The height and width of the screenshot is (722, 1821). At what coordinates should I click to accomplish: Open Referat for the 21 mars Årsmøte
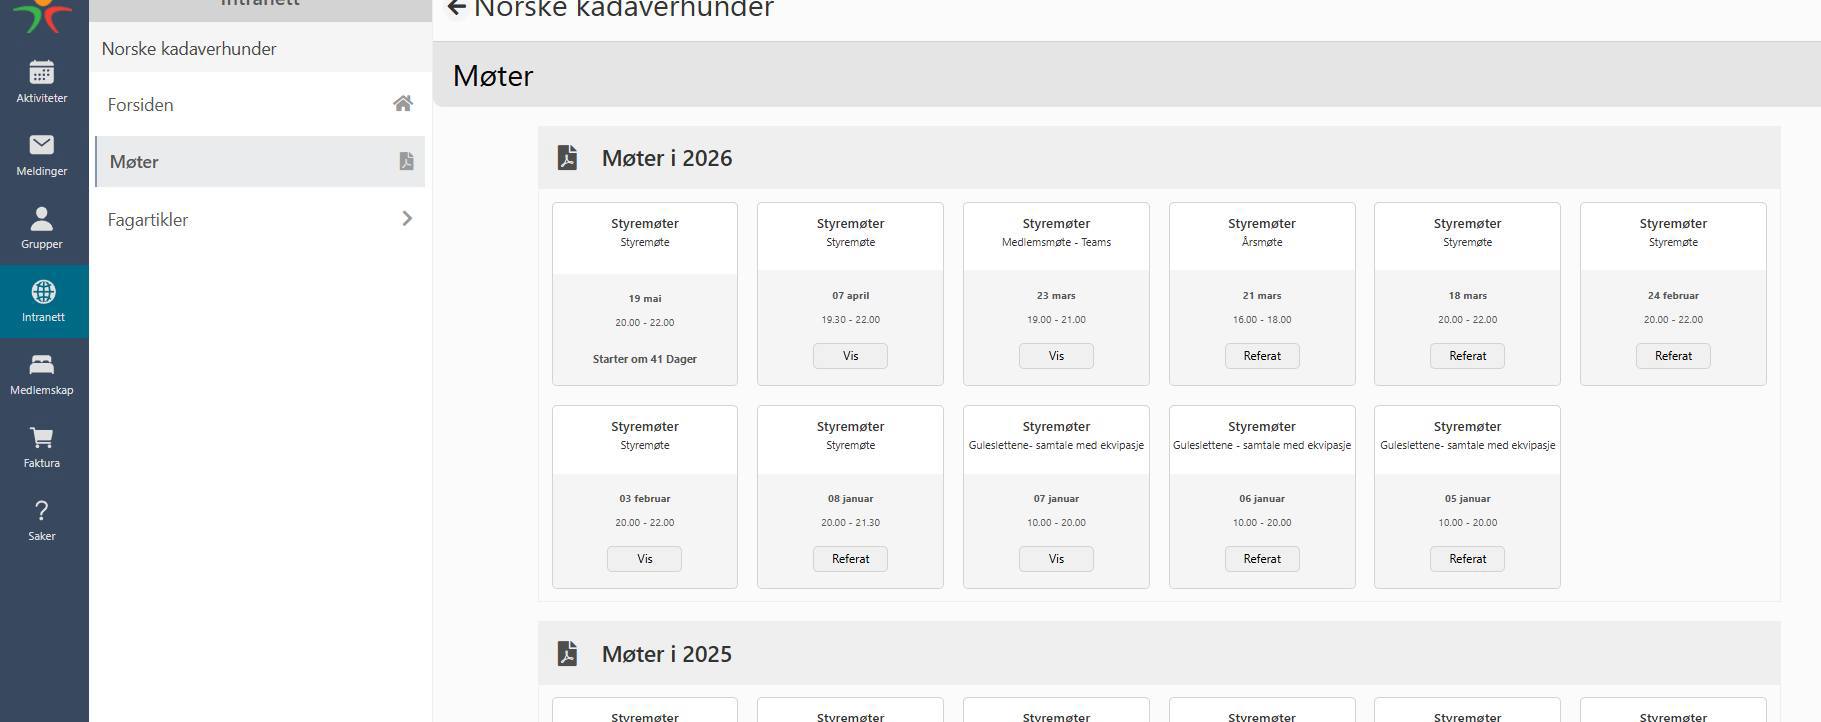[1261, 356]
